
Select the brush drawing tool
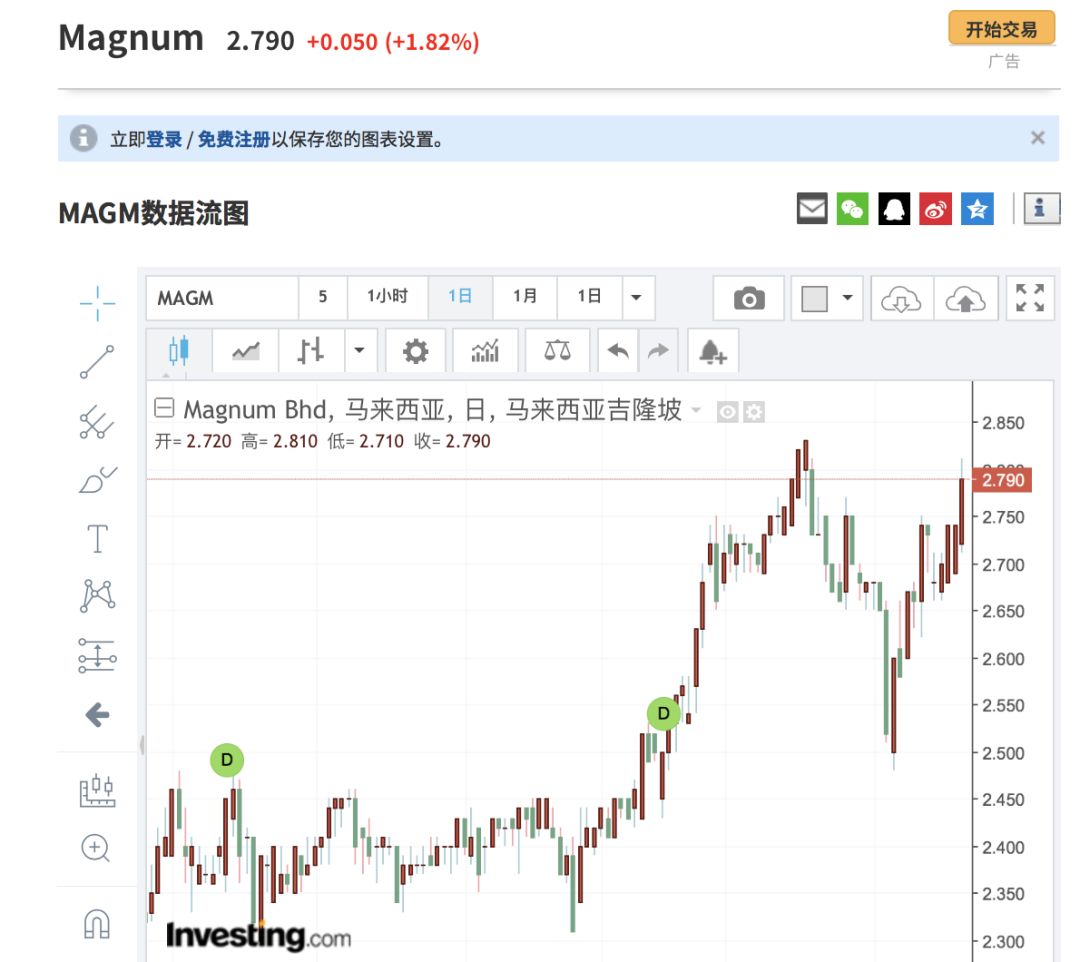coord(97,480)
